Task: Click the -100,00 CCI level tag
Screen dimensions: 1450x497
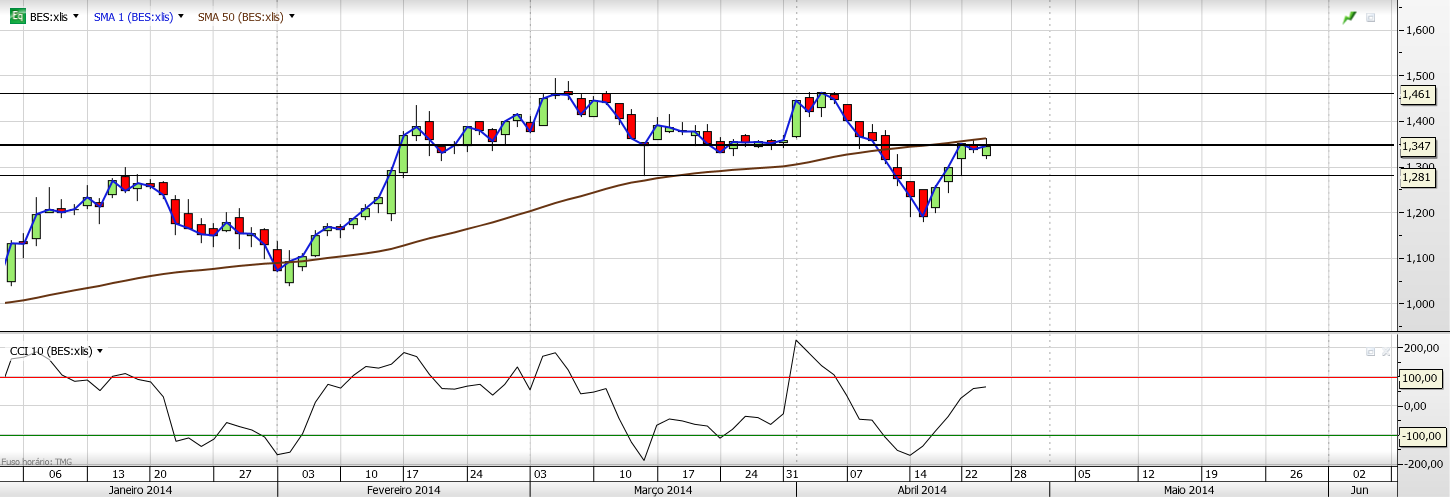Action: [x=1422, y=436]
